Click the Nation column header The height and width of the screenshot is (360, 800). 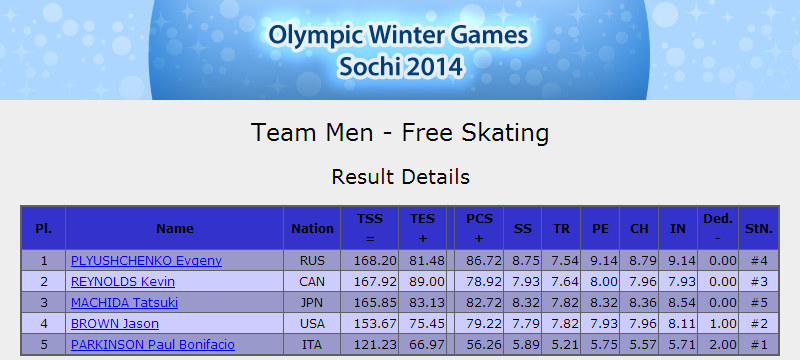(312, 228)
